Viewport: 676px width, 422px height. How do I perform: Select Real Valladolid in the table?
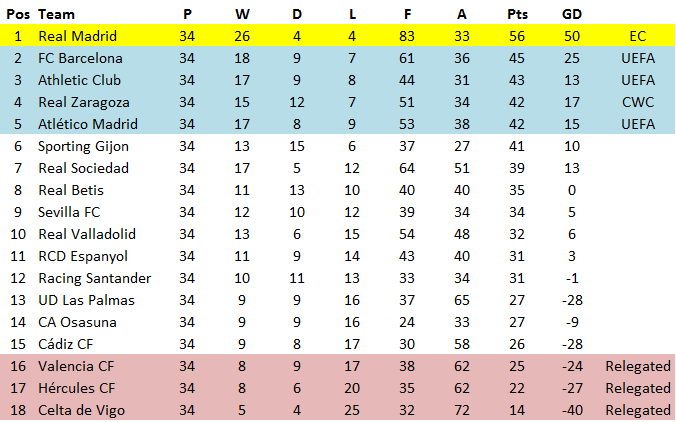point(87,234)
